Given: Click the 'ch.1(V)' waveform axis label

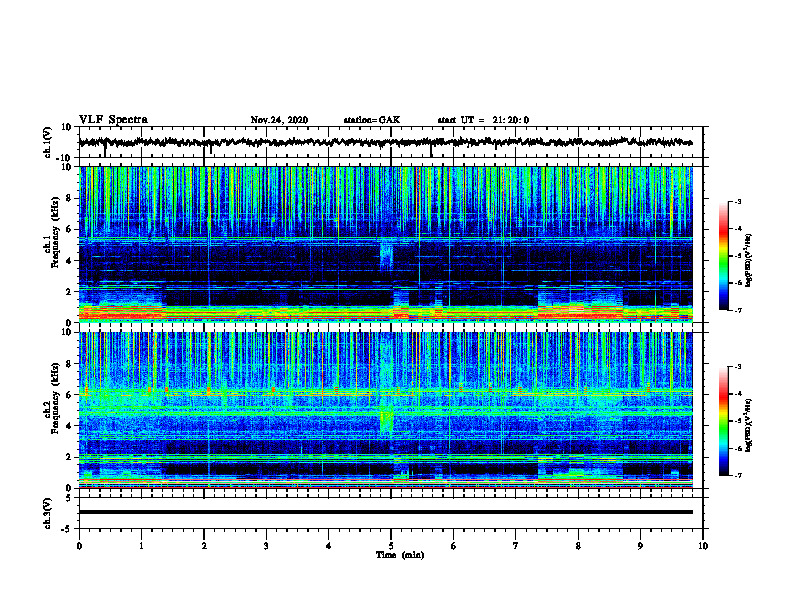Looking at the screenshot, I should pos(48,142).
